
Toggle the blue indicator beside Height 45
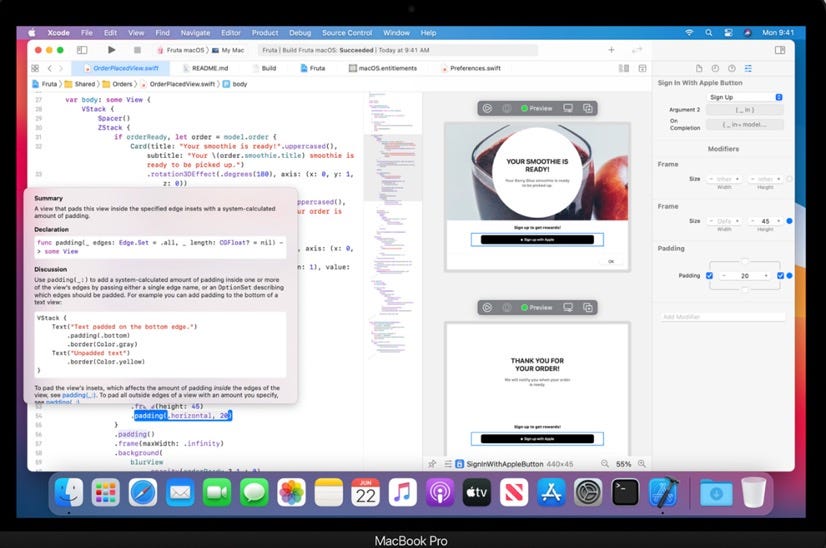click(789, 221)
